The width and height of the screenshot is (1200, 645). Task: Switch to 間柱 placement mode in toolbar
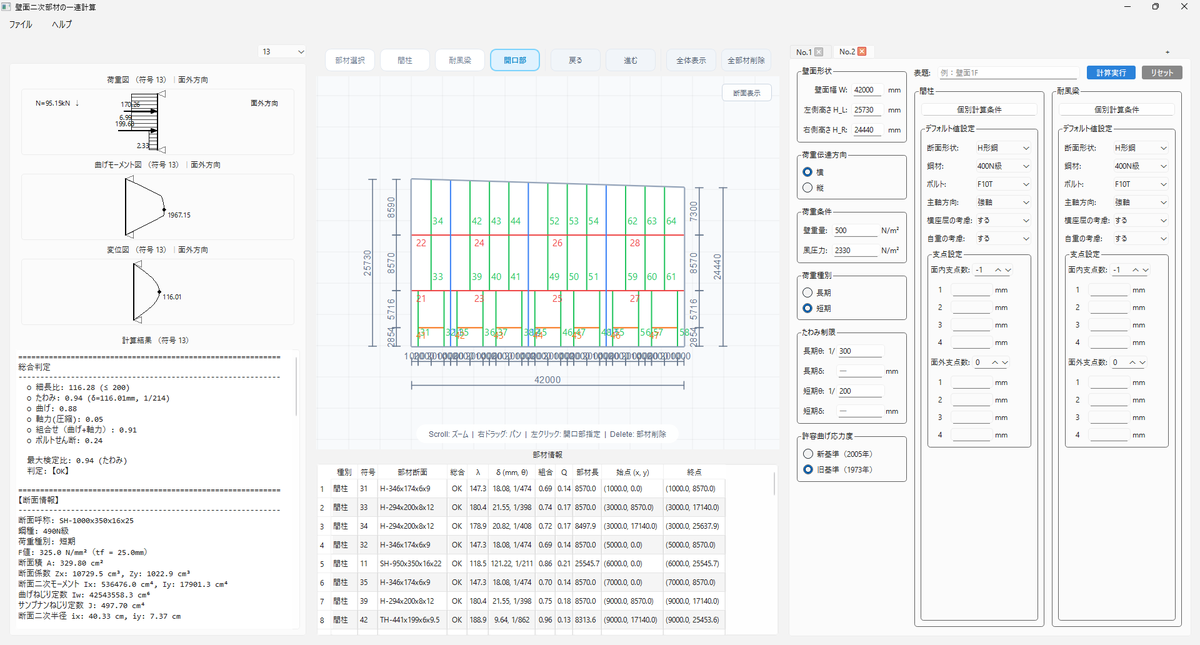click(405, 60)
